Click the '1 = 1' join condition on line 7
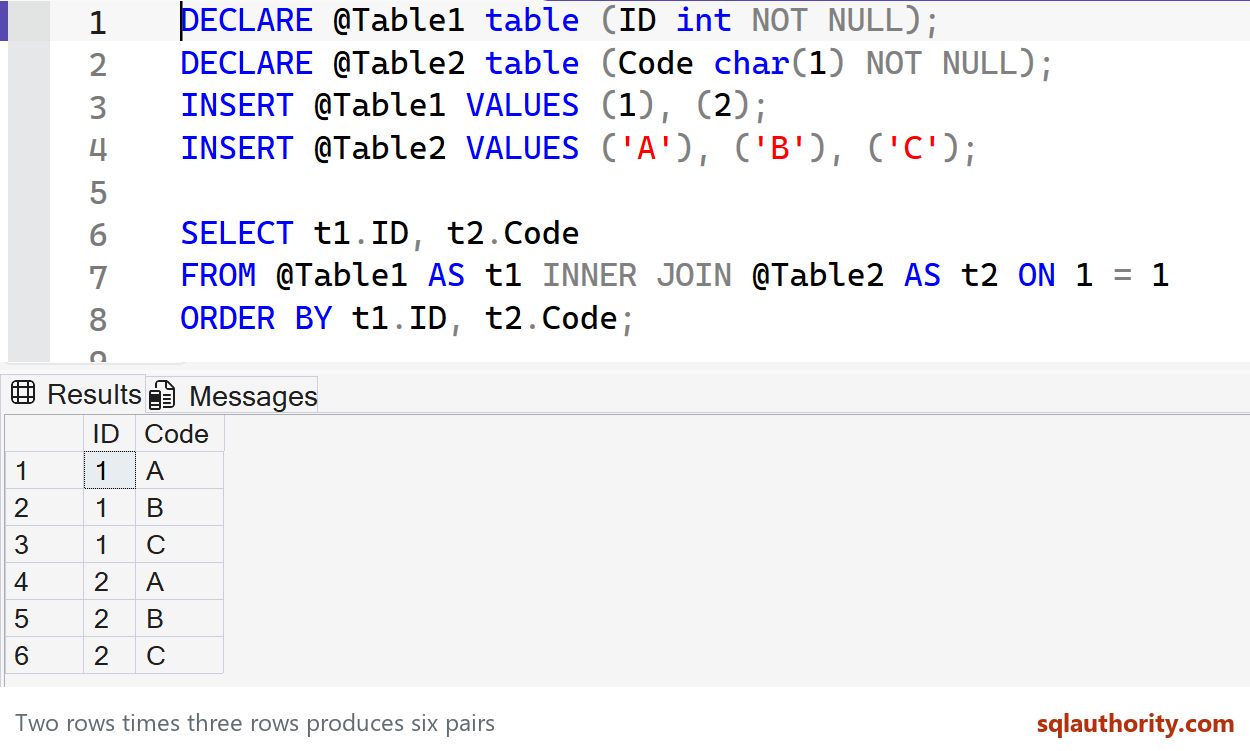Image resolution: width=1250 pixels, height=751 pixels. click(x=1122, y=275)
